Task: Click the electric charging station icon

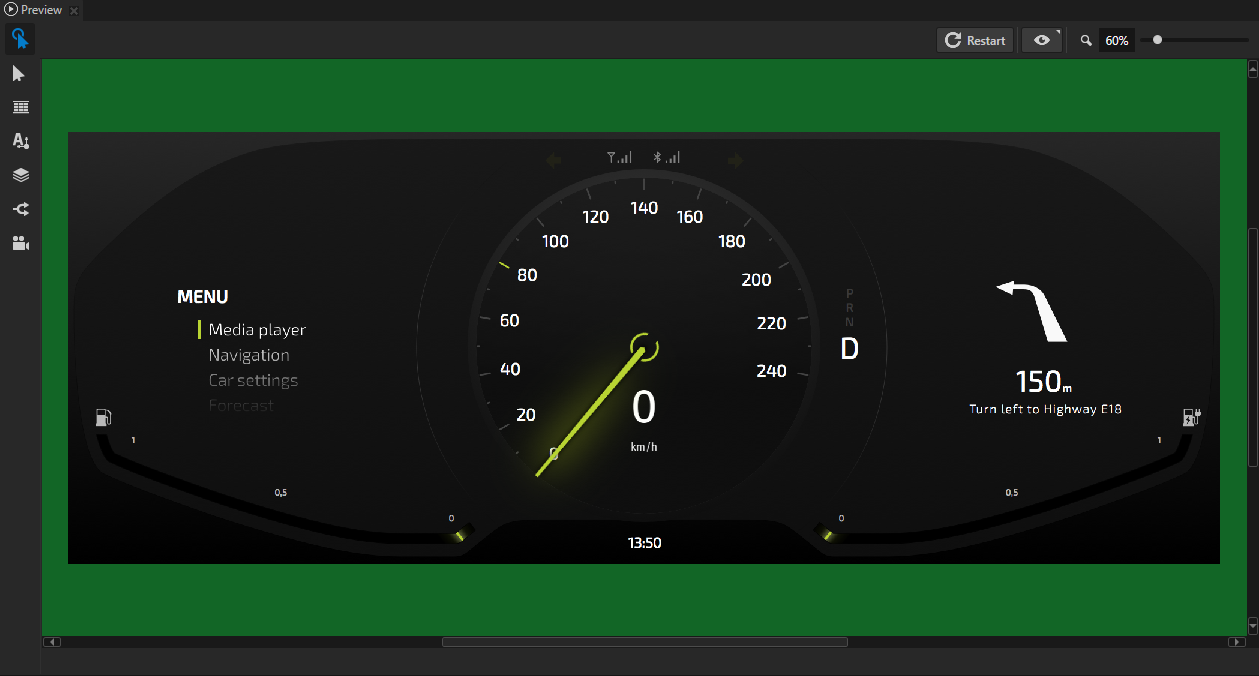Action: coord(1190,417)
